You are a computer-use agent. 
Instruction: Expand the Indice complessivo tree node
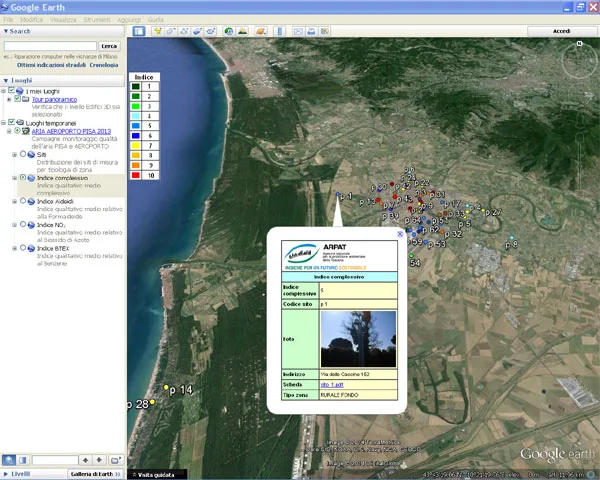[15, 178]
